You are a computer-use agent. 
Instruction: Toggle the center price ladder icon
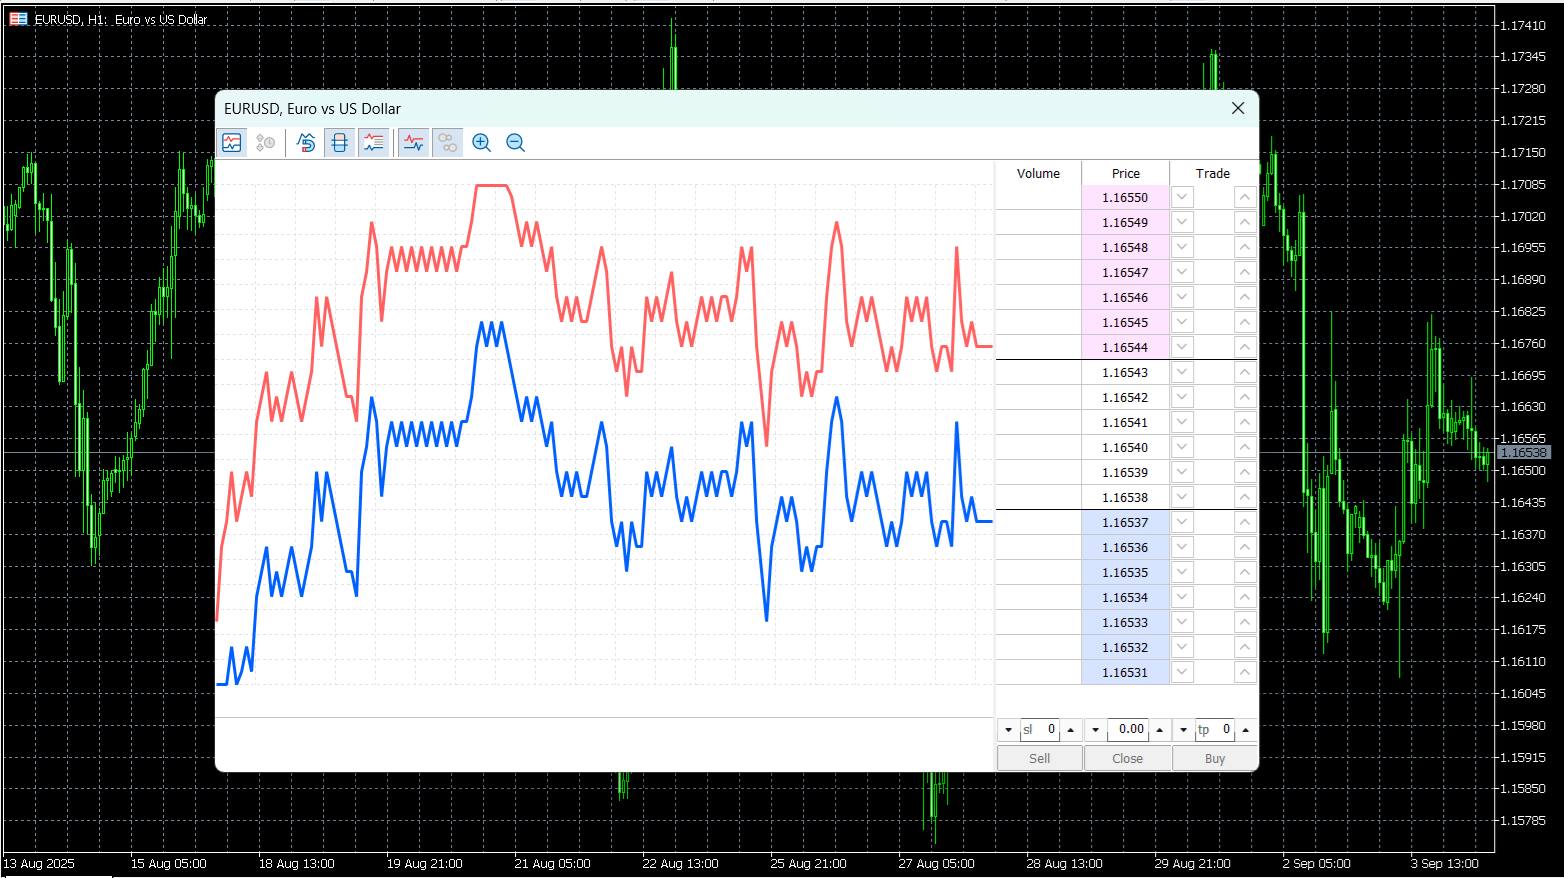(x=340, y=143)
